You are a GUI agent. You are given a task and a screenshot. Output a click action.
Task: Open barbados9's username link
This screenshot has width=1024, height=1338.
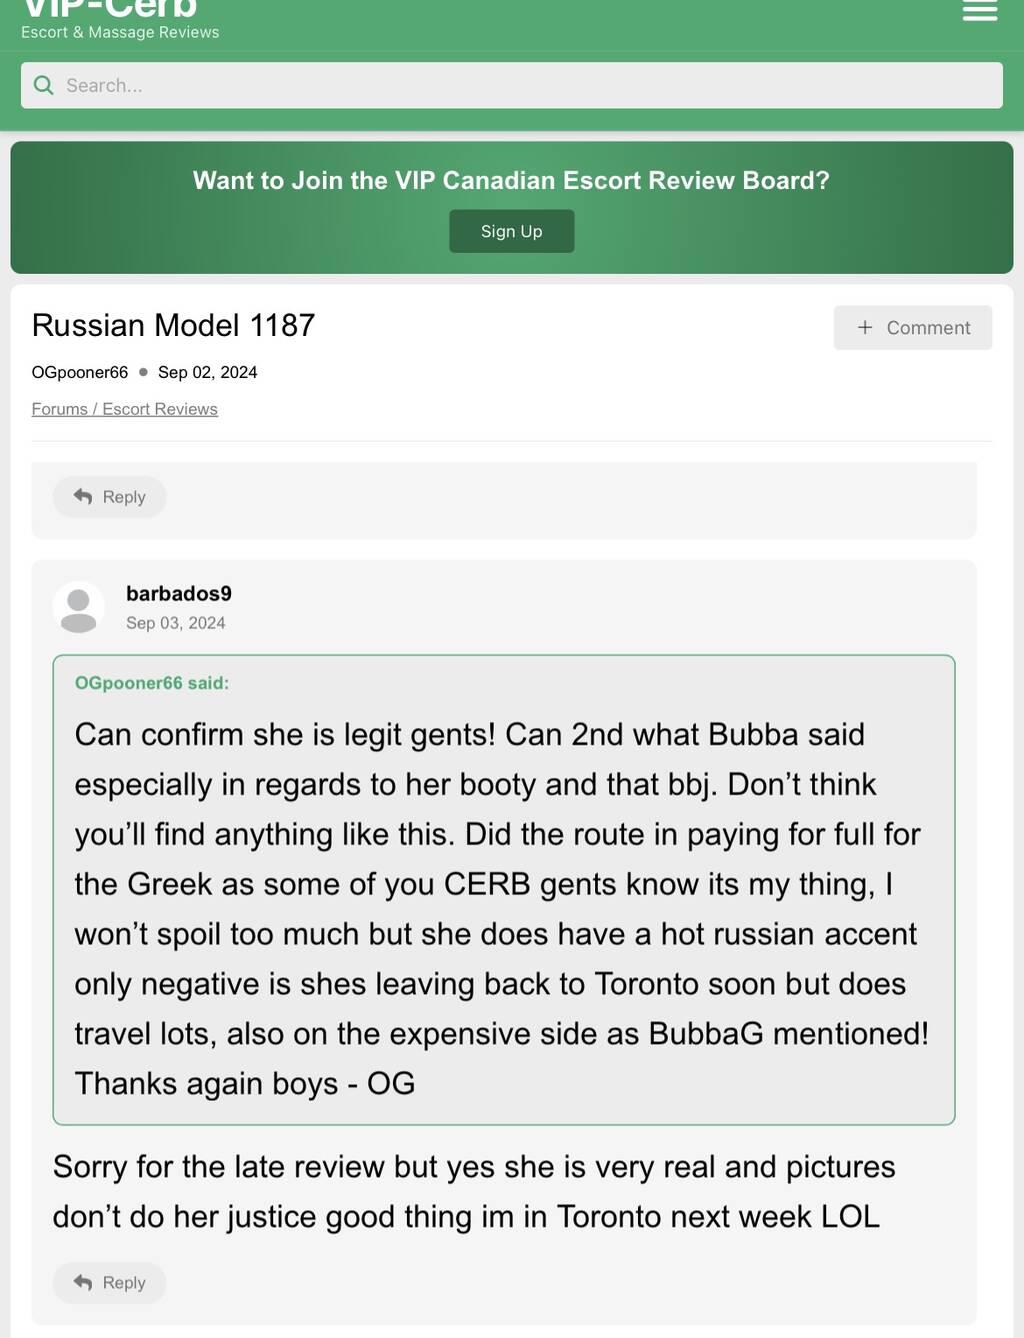pos(179,593)
